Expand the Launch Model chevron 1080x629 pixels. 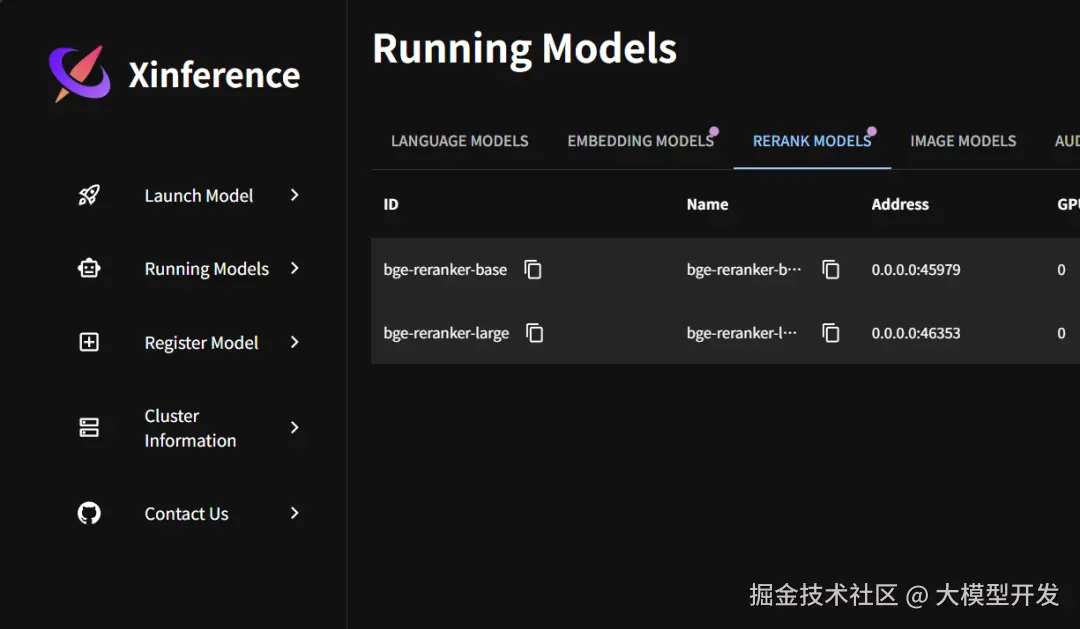pyautogui.click(x=294, y=195)
